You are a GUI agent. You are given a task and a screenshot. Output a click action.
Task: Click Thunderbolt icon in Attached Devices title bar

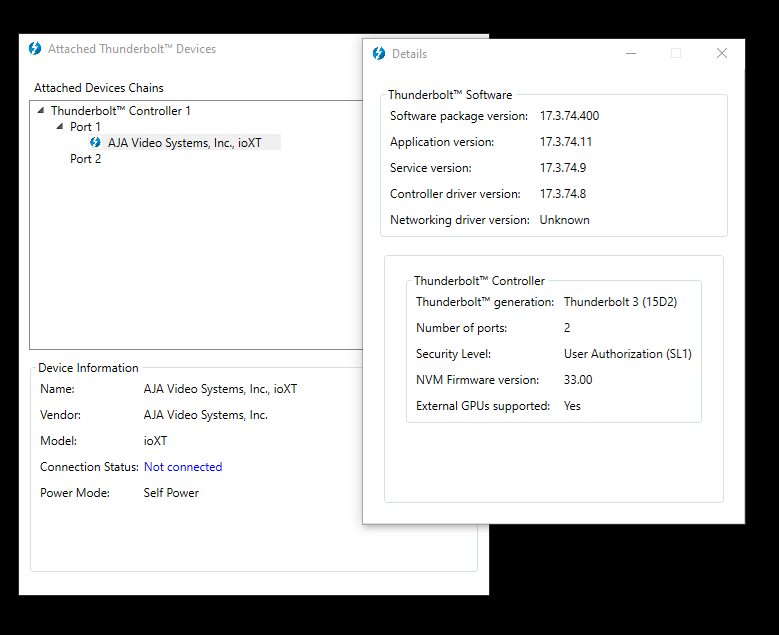[35, 48]
